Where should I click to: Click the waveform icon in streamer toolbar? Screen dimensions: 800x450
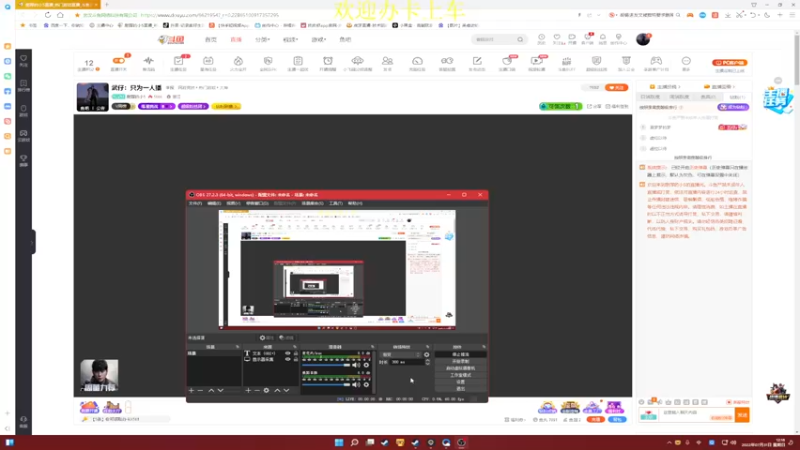pyautogui.click(x=148, y=63)
